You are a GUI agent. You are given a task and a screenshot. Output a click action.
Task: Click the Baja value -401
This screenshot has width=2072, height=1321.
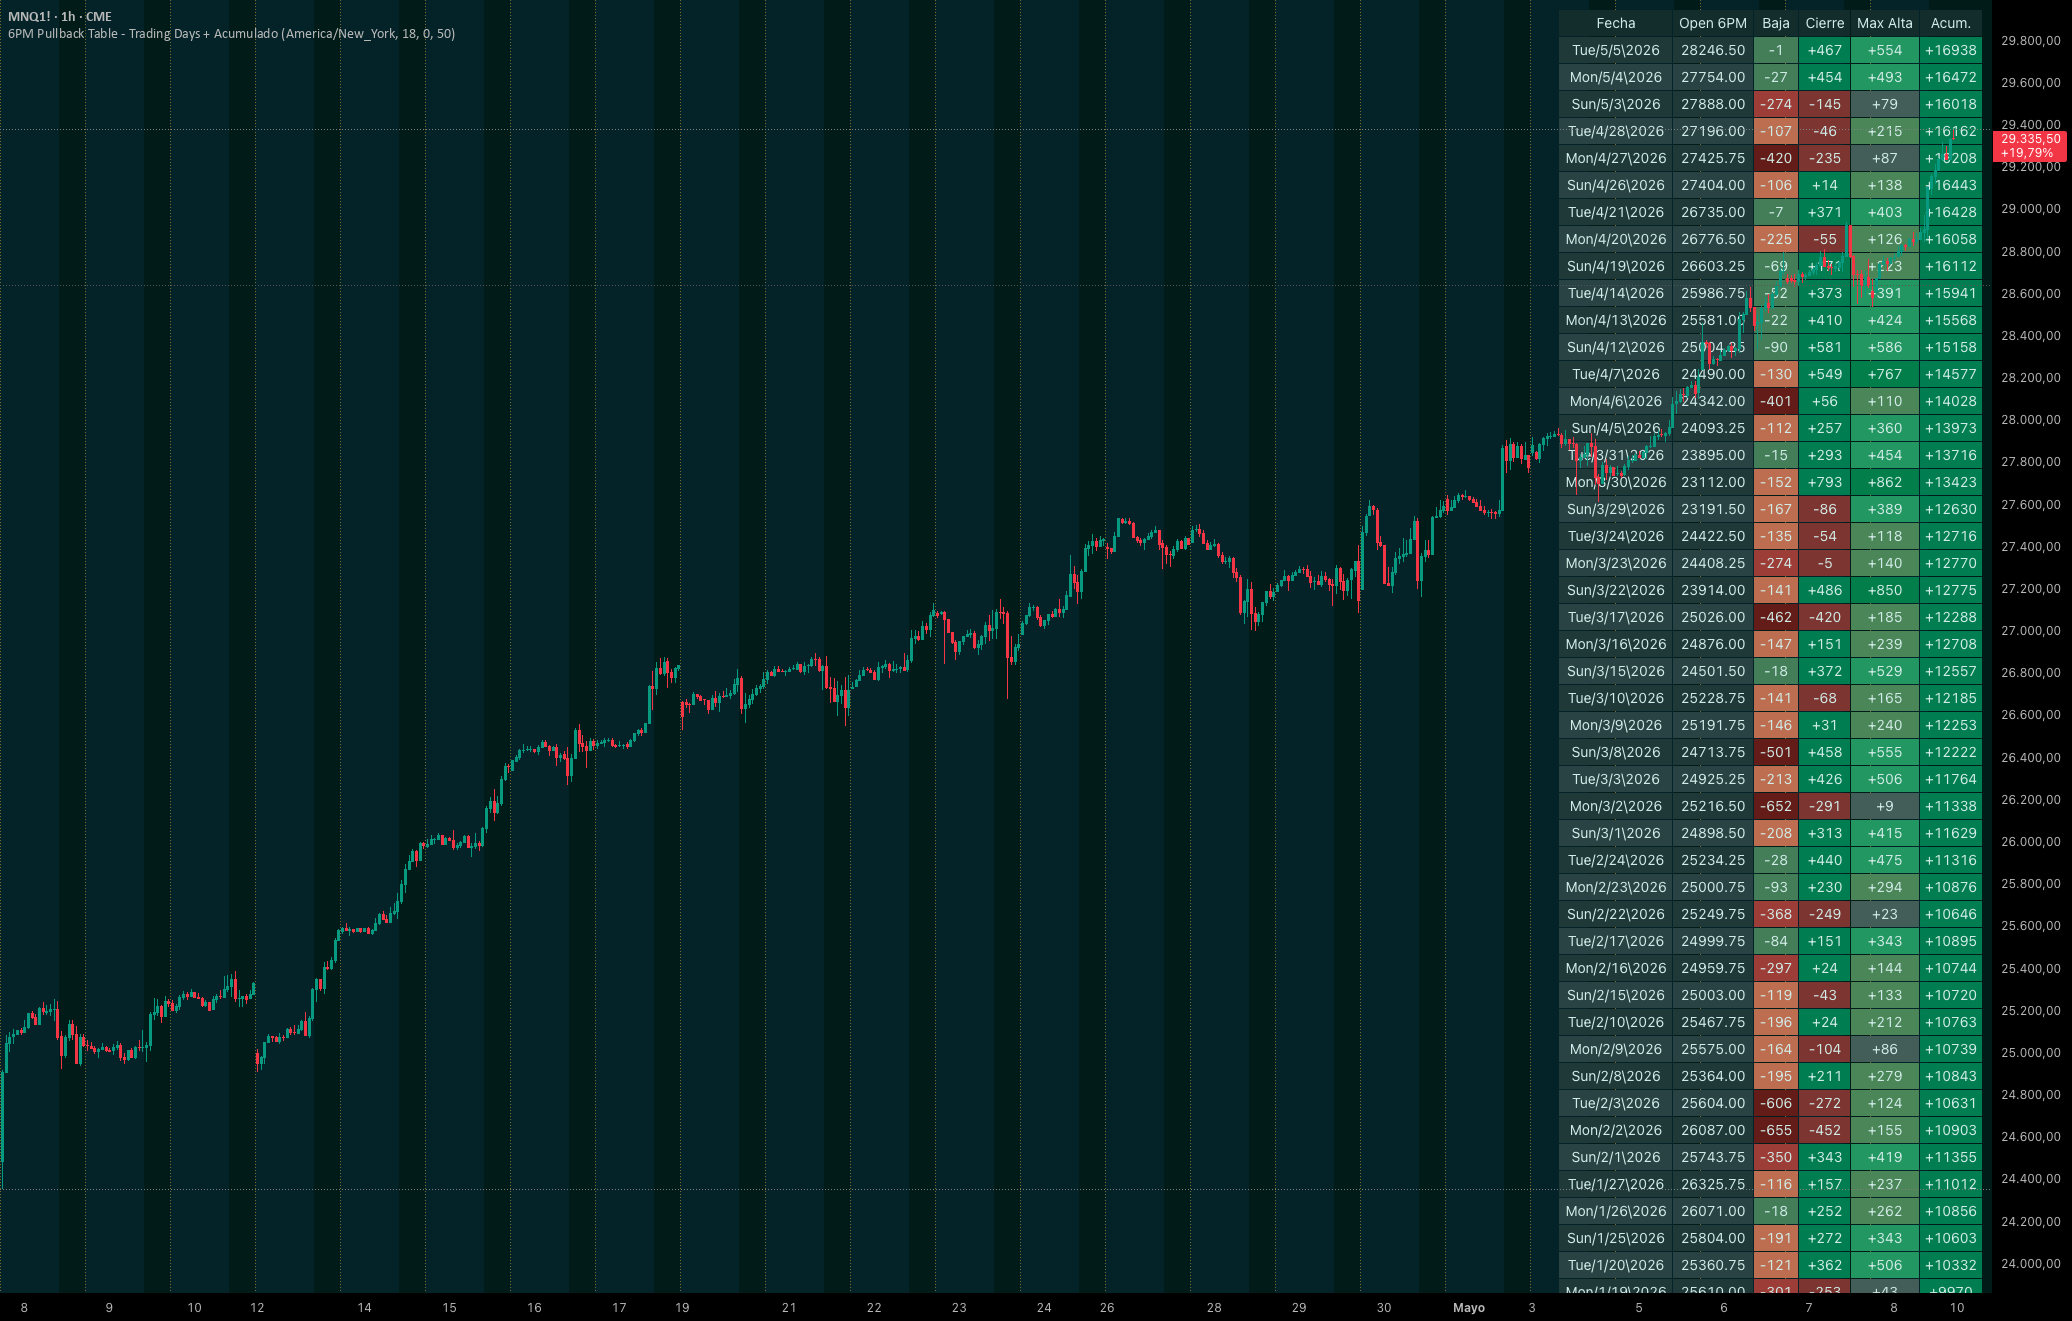coord(1776,401)
